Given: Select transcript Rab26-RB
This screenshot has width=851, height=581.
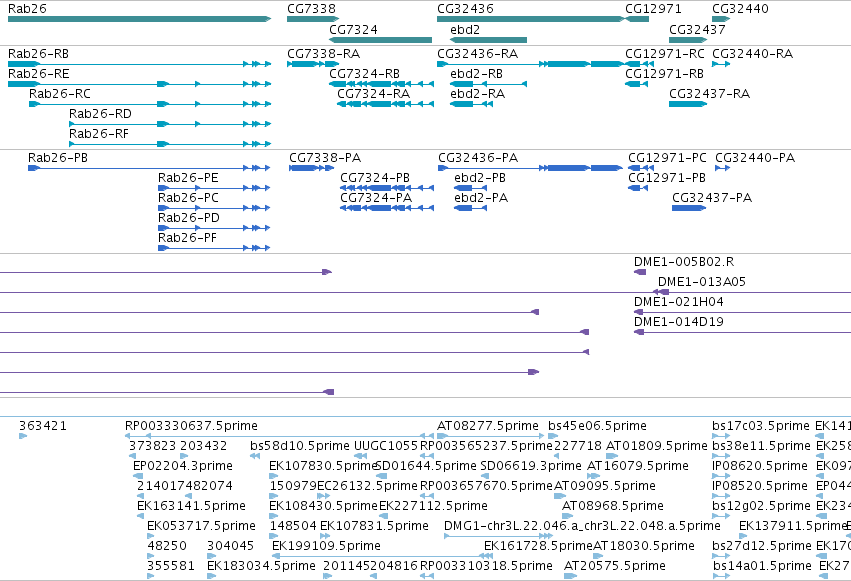Looking at the screenshot, I should pyautogui.click(x=139, y=64).
